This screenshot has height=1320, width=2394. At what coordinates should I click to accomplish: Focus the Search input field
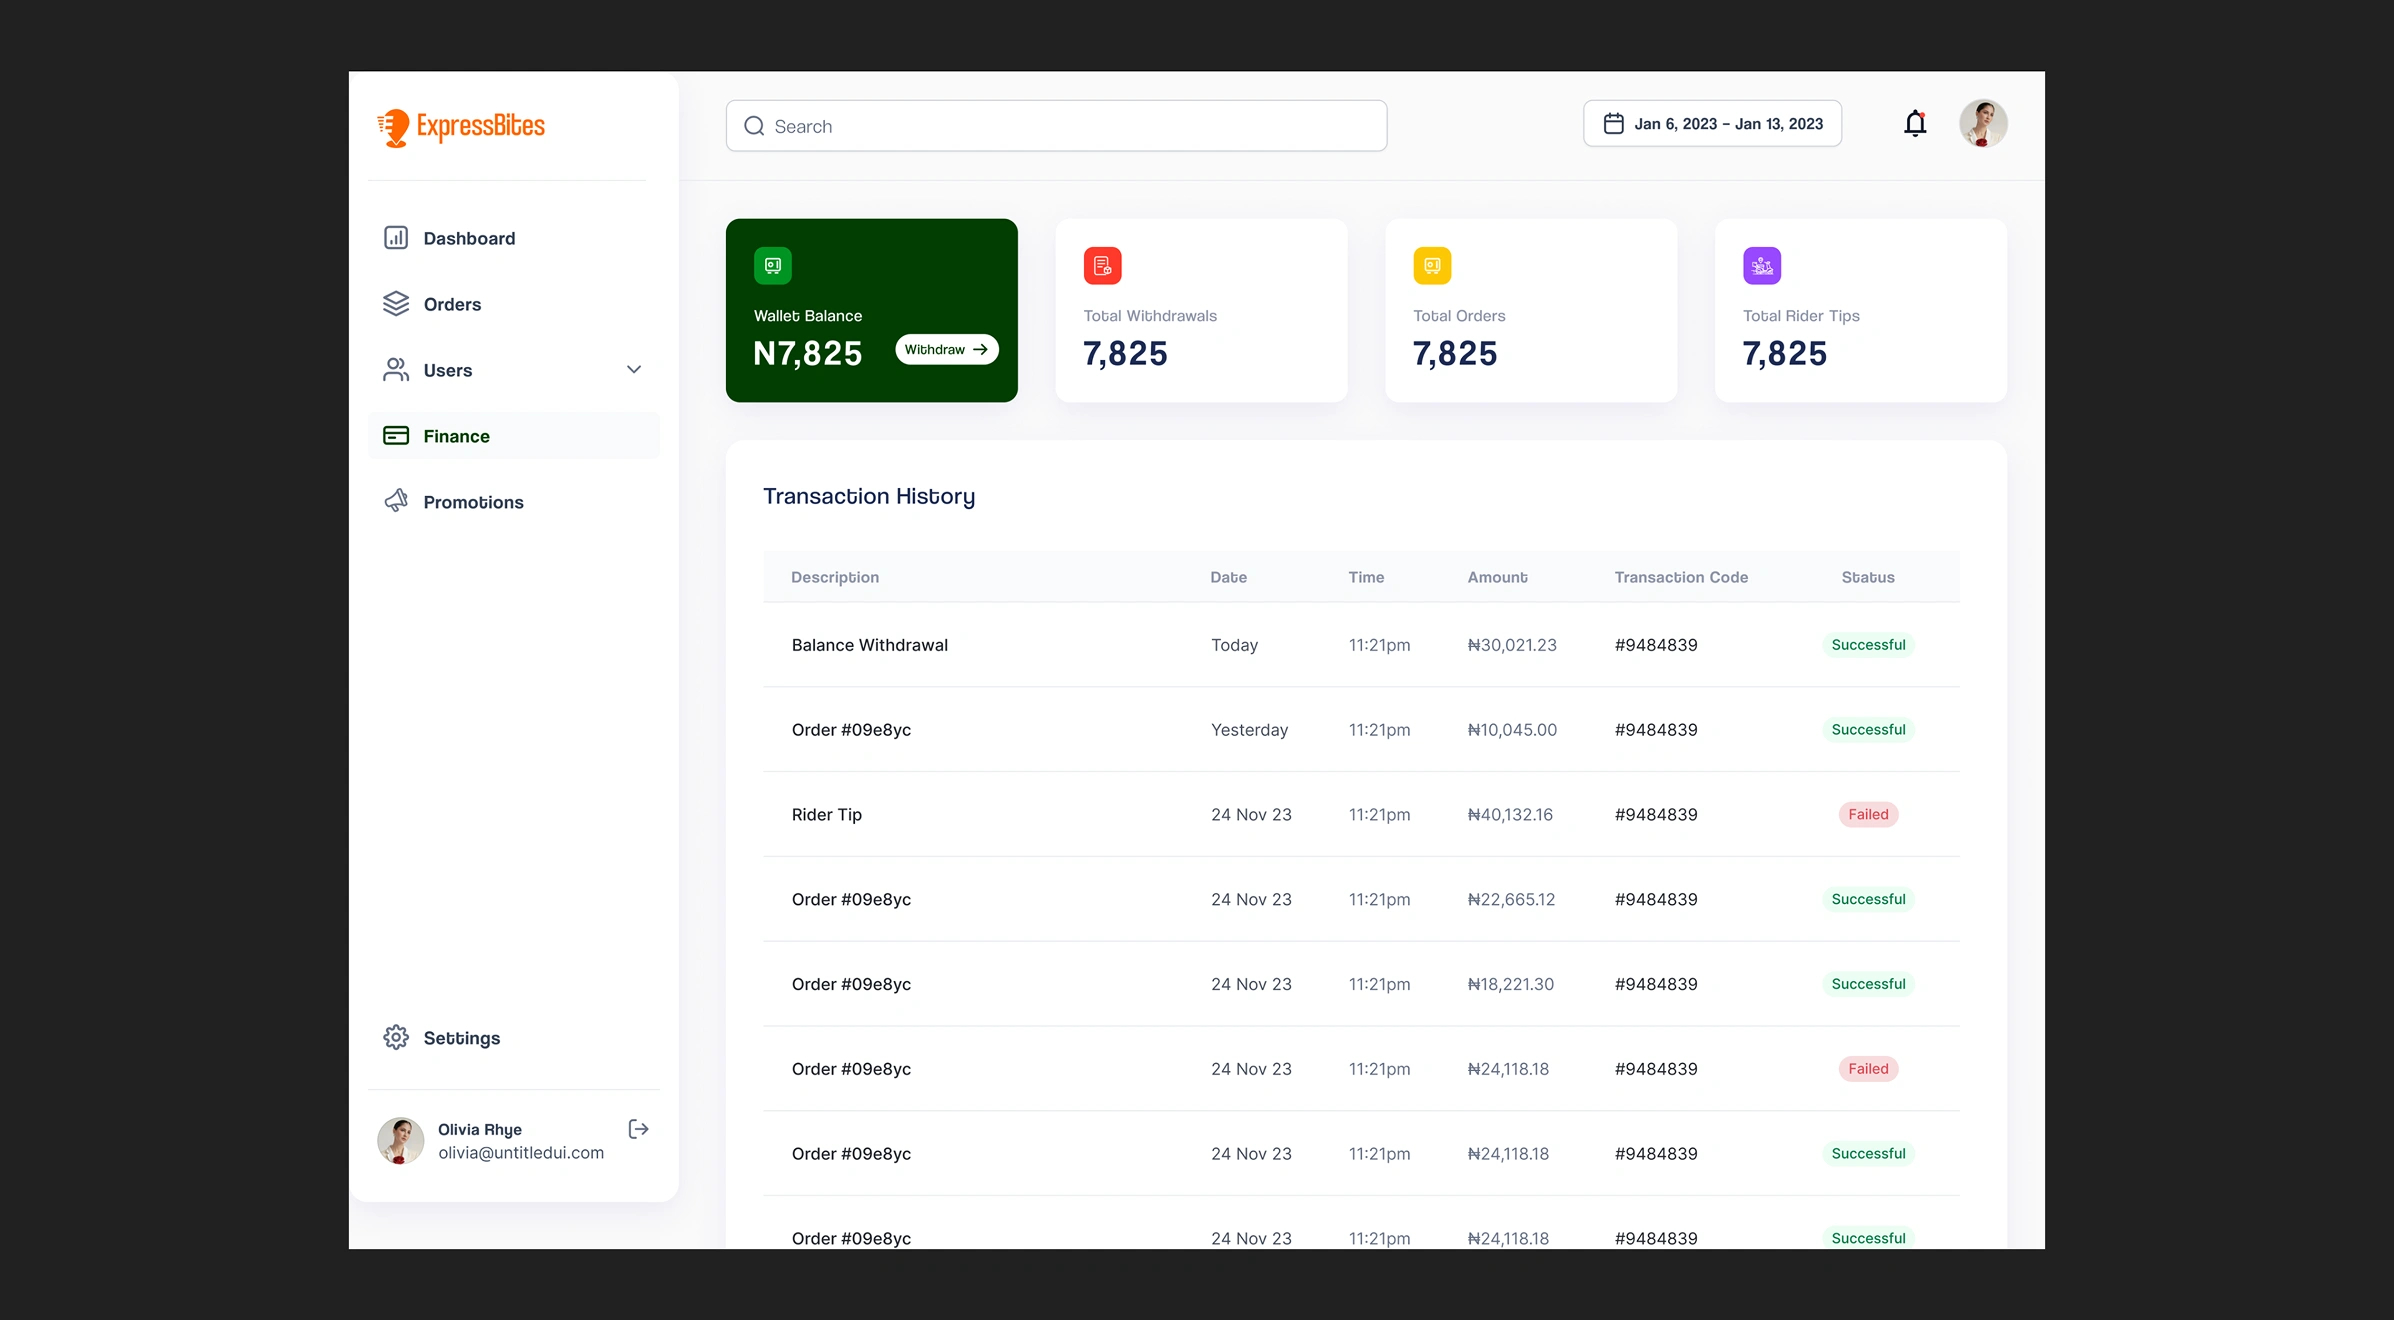1056,126
